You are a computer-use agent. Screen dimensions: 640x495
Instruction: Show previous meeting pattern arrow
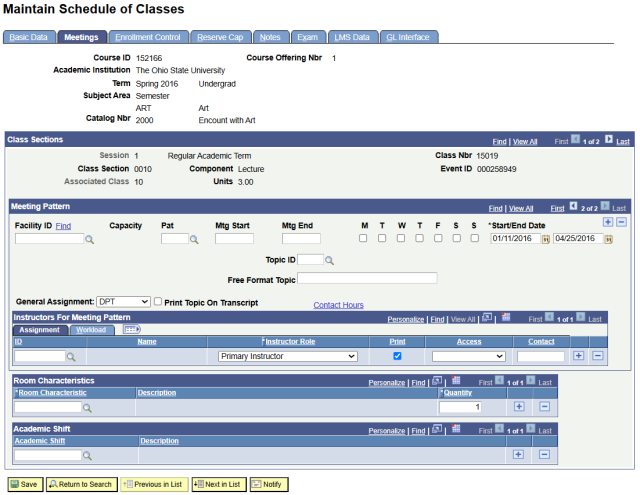573,206
